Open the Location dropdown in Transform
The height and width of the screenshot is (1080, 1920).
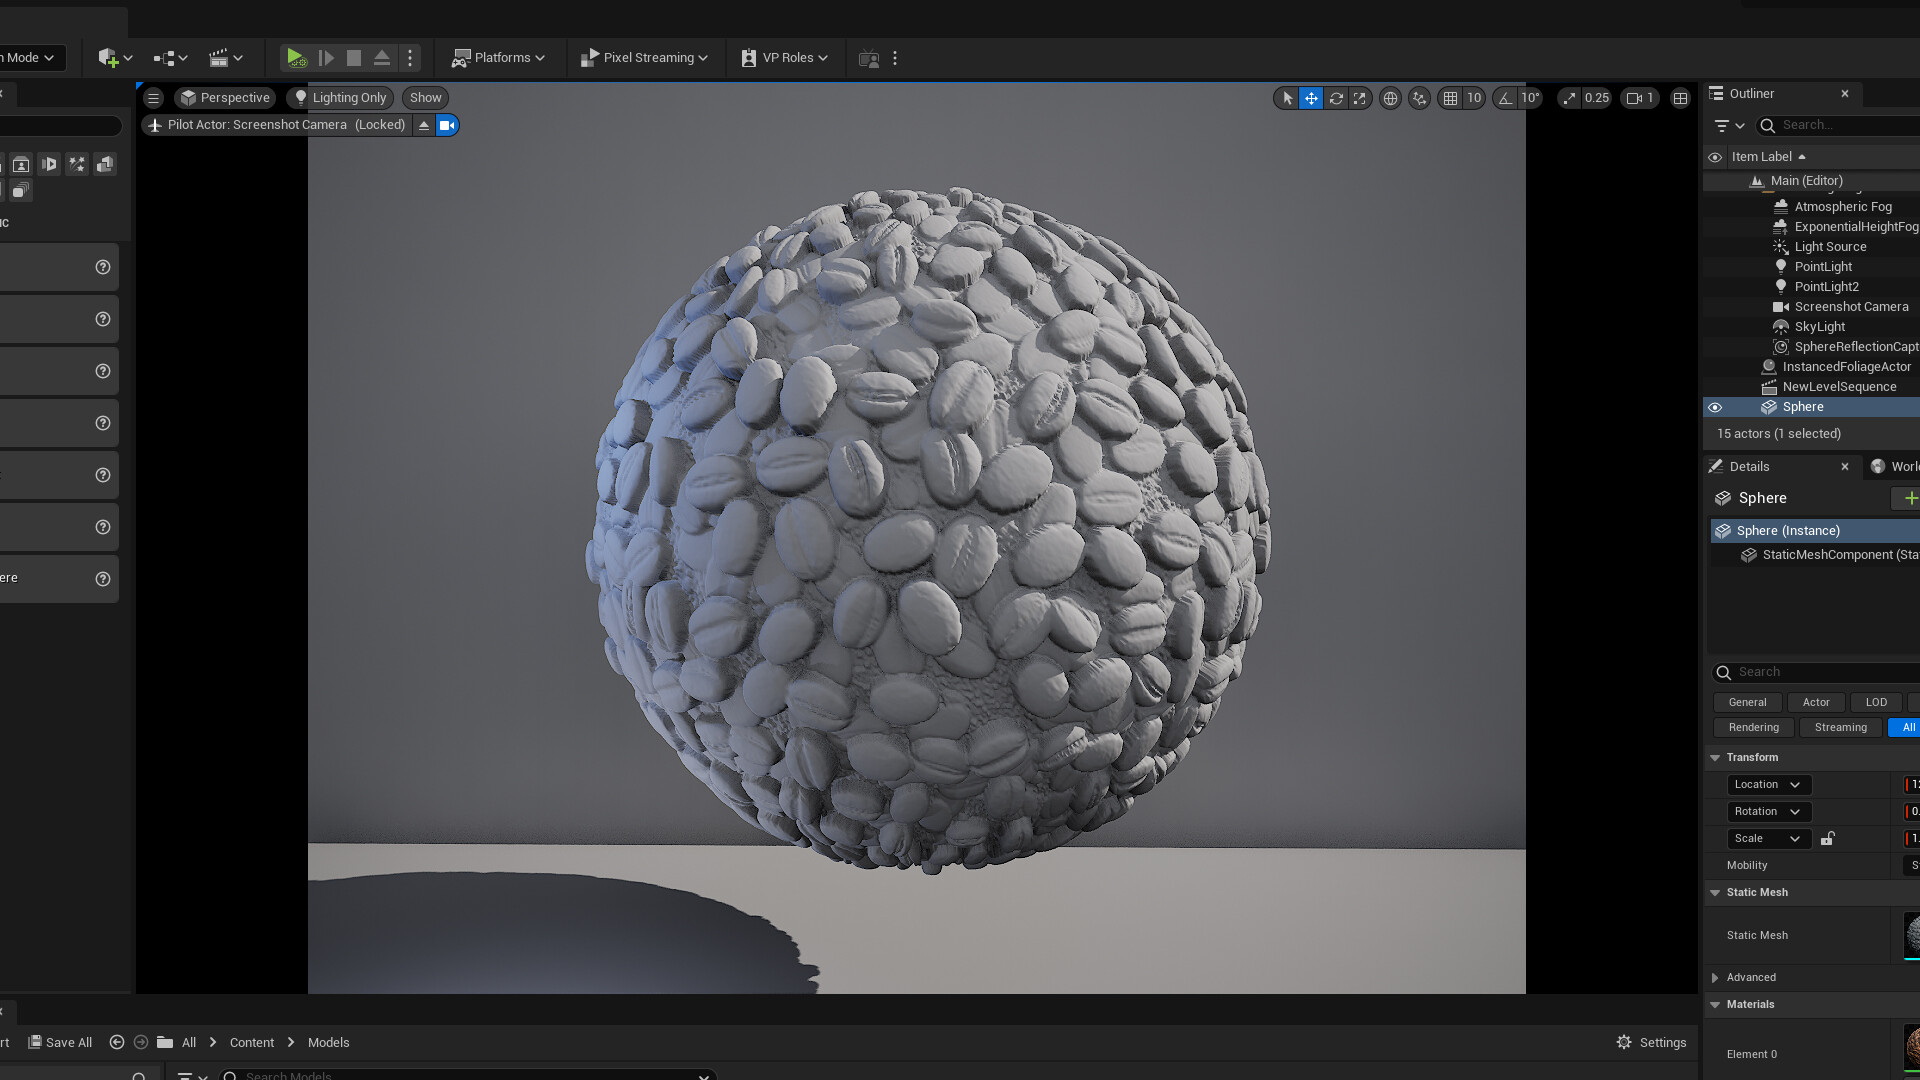click(x=1767, y=784)
